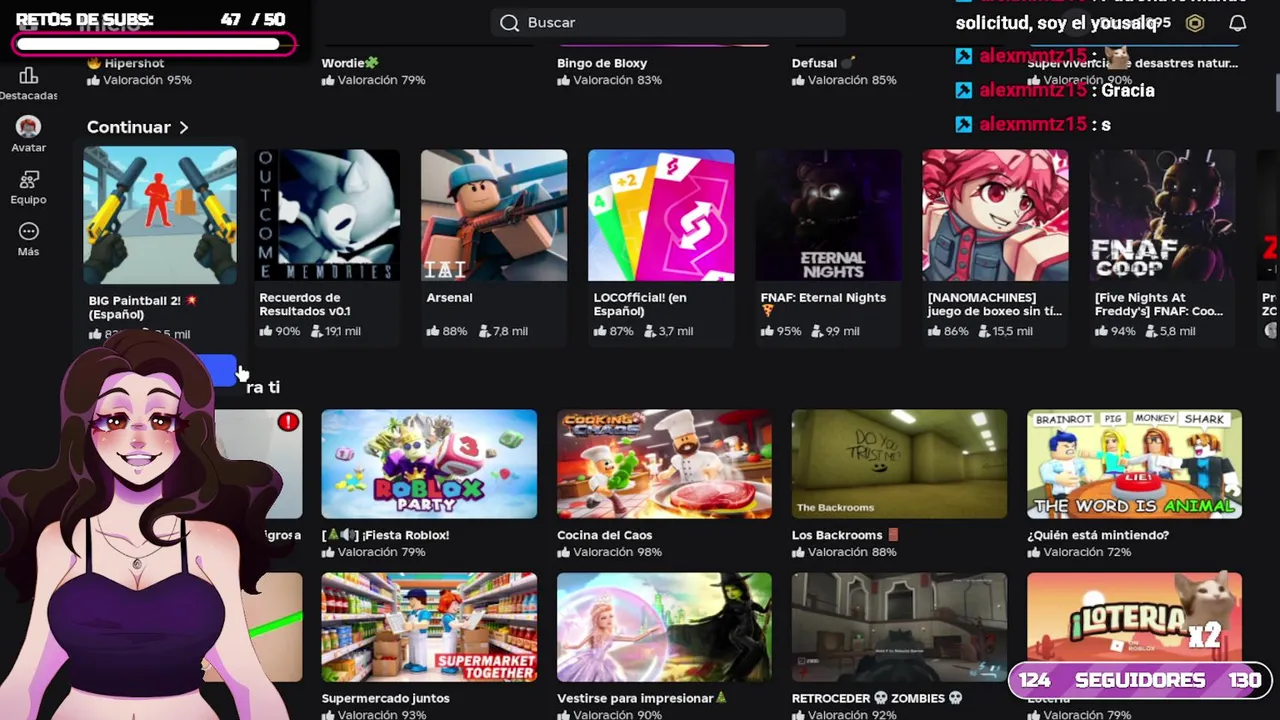Click the Supermercado juntos title
This screenshot has width=1280, height=720.
(385, 698)
